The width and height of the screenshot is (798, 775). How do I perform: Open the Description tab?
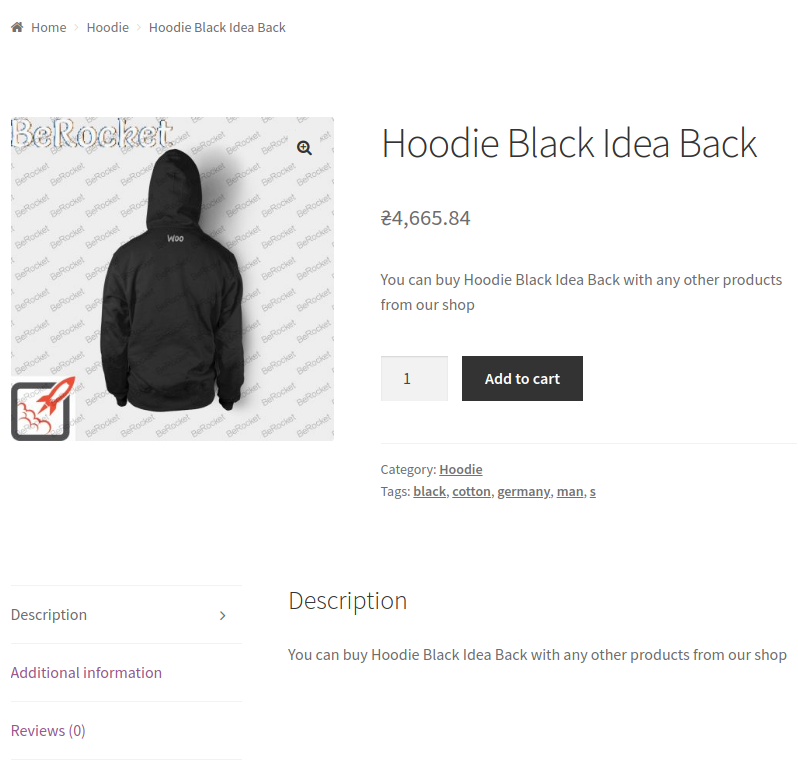[49, 615]
